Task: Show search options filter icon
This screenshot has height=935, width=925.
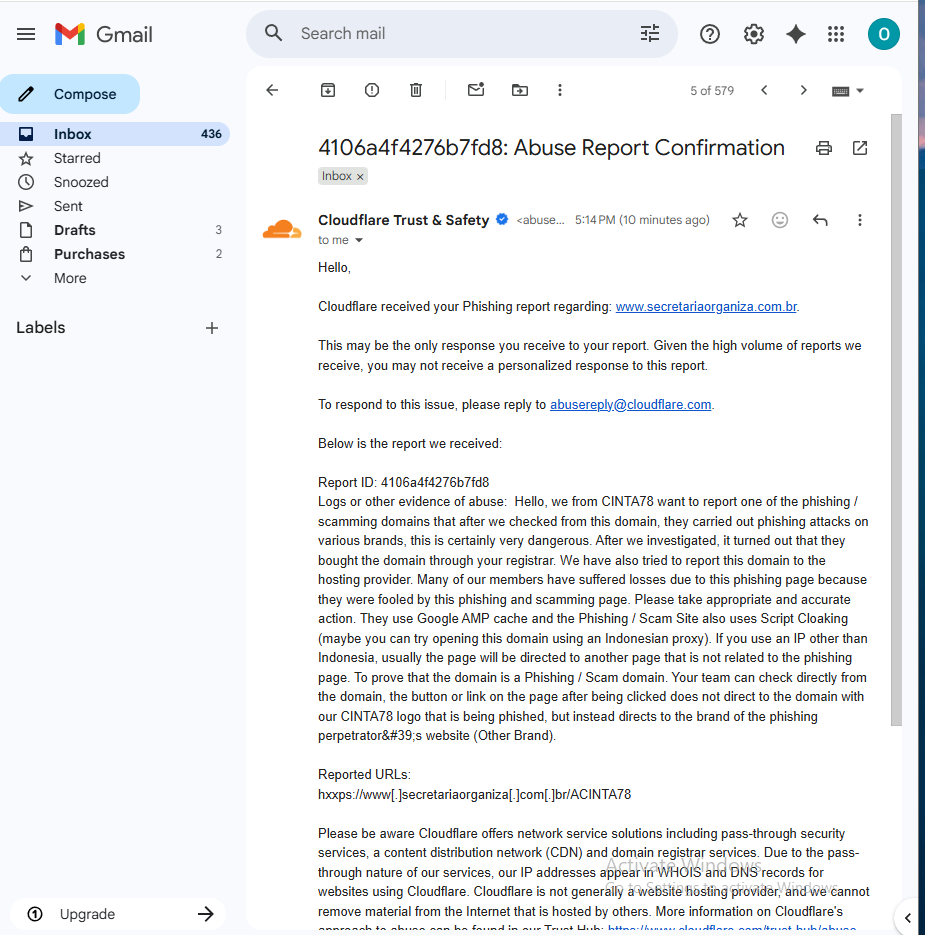Action: pos(649,33)
